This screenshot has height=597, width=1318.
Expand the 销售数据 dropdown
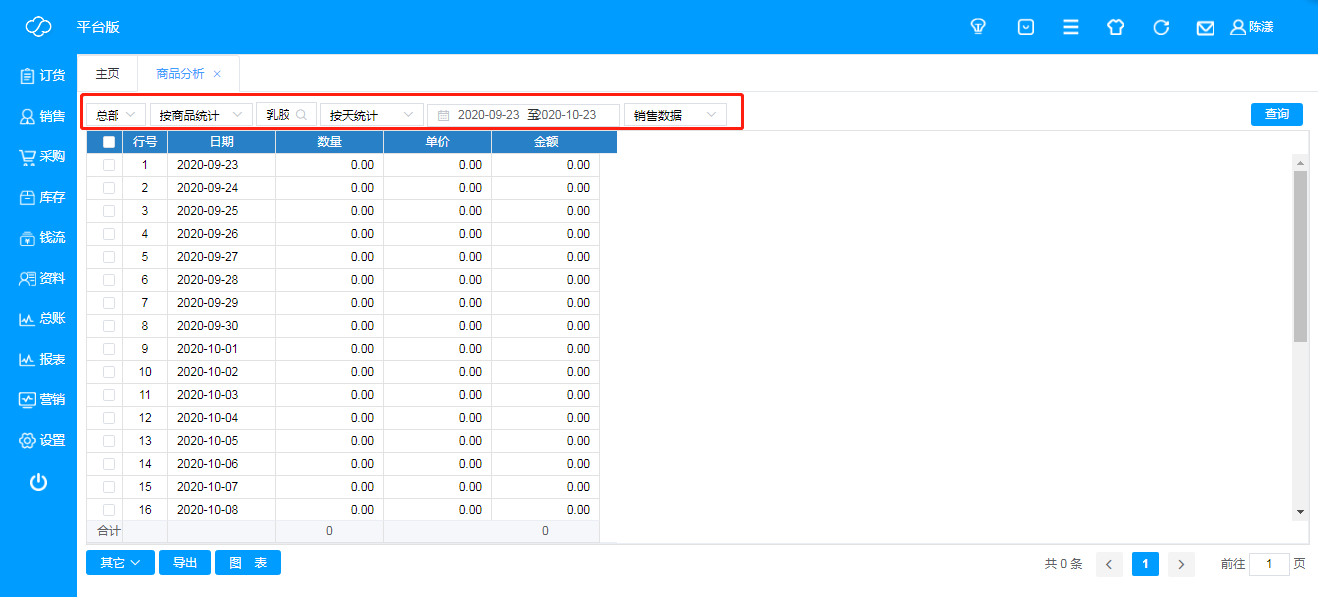(675, 115)
